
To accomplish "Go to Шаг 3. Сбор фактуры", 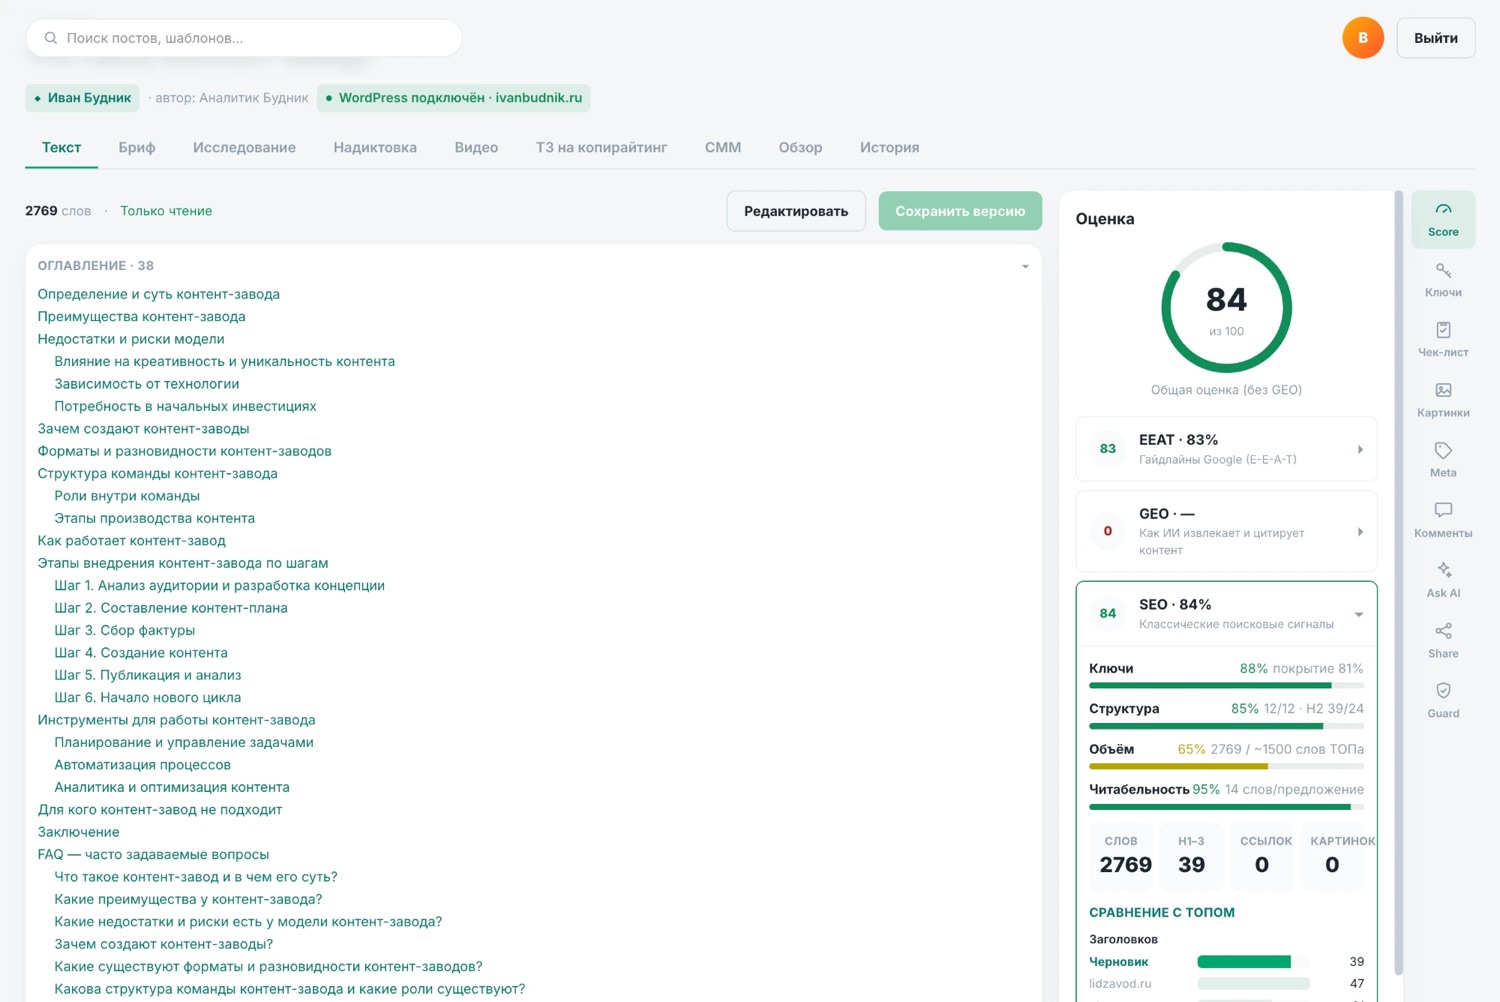I will click(125, 630).
